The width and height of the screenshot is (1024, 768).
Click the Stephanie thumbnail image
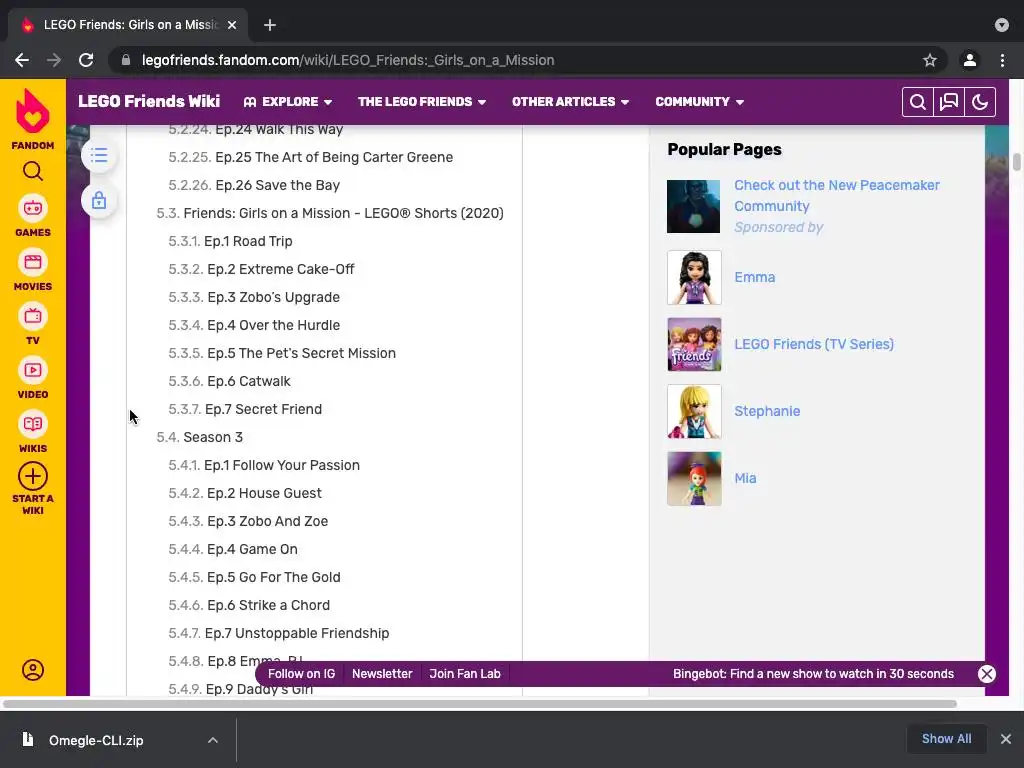pos(694,411)
